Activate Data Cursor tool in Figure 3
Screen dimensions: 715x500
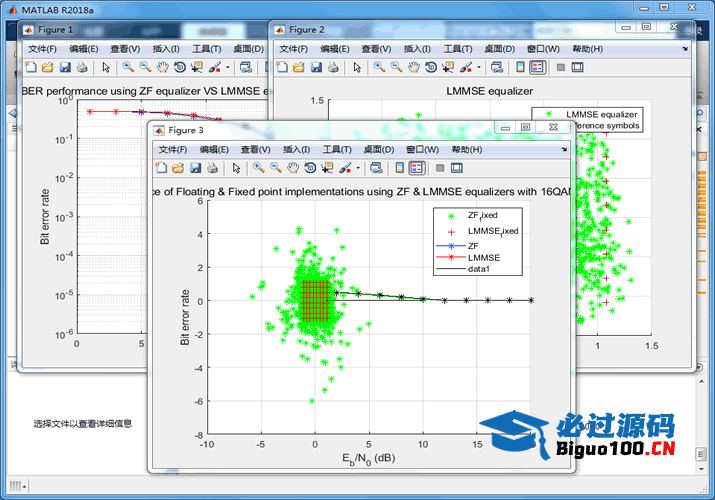[327, 168]
